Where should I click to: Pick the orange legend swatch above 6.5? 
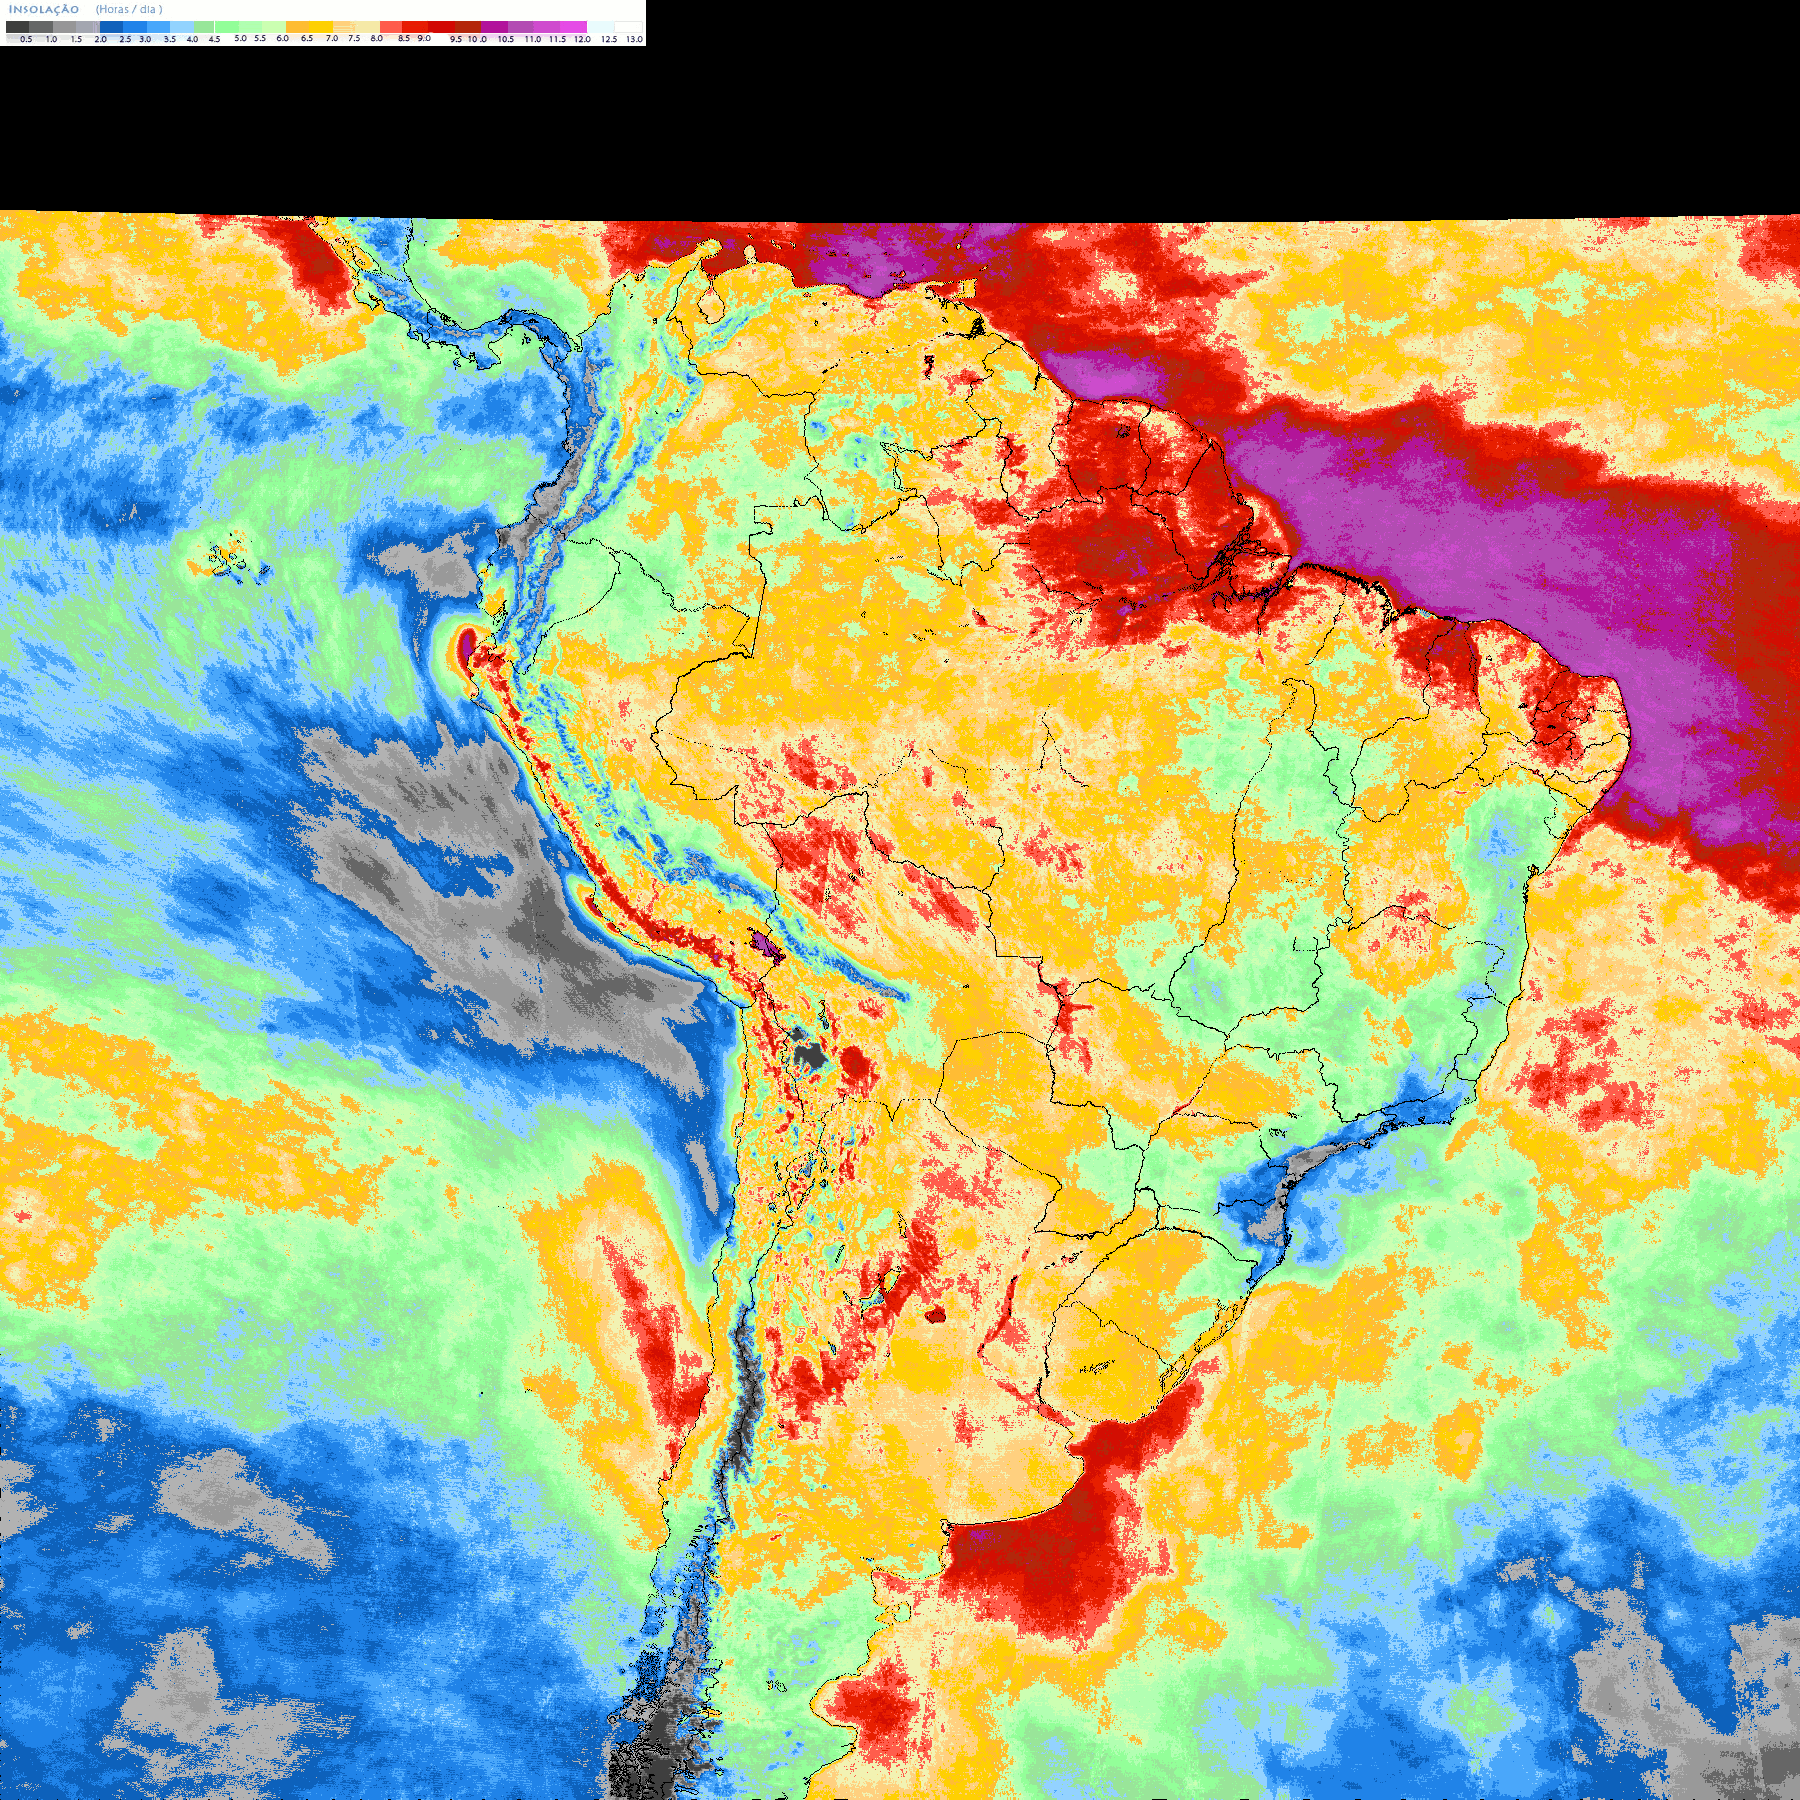[x=297, y=27]
